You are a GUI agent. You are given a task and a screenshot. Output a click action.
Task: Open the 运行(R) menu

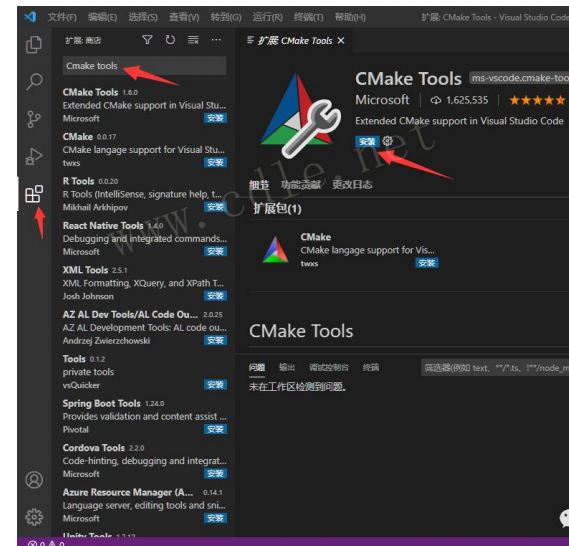(267, 17)
